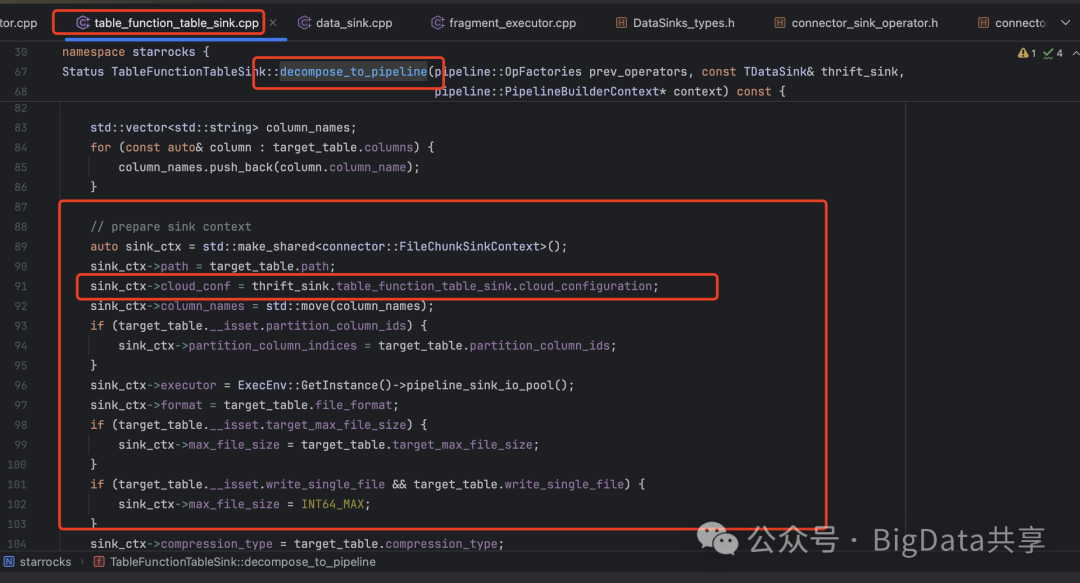Screen dimensions: 1080x583
Task: Open DataSinks_types.h header tab
Action: [x=675, y=23]
